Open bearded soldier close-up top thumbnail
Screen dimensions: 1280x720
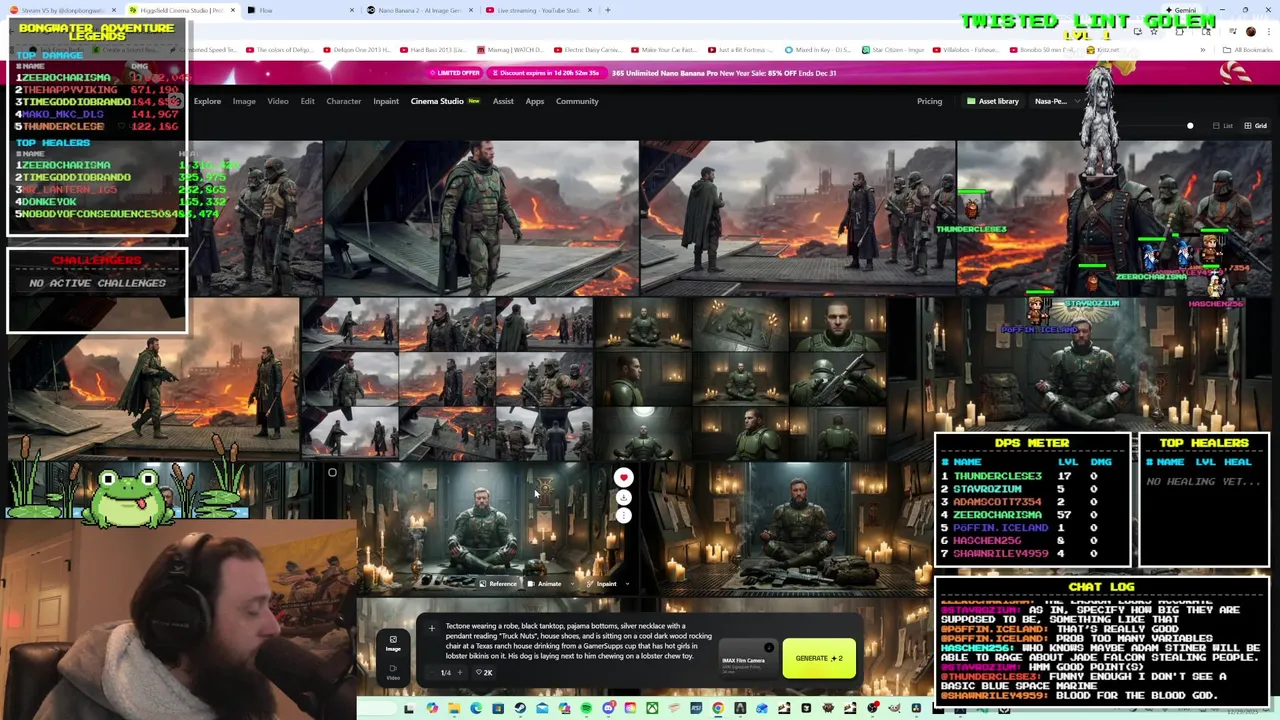click(x=480, y=218)
